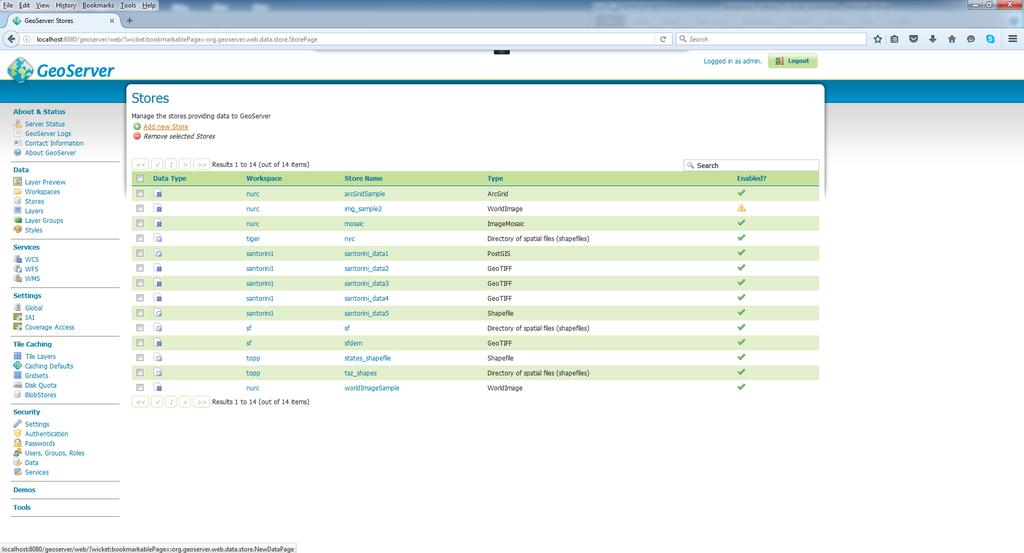This screenshot has height=553, width=1024.
Task: Click the Stores table Search field
Action: tap(751, 165)
